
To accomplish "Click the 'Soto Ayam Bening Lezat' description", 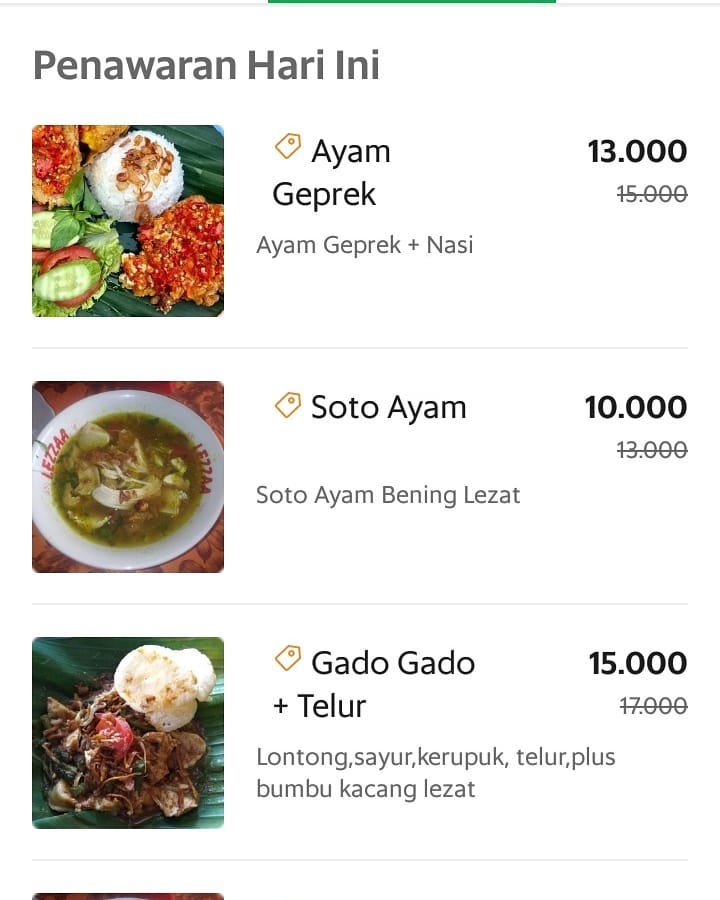I will click(x=388, y=495).
